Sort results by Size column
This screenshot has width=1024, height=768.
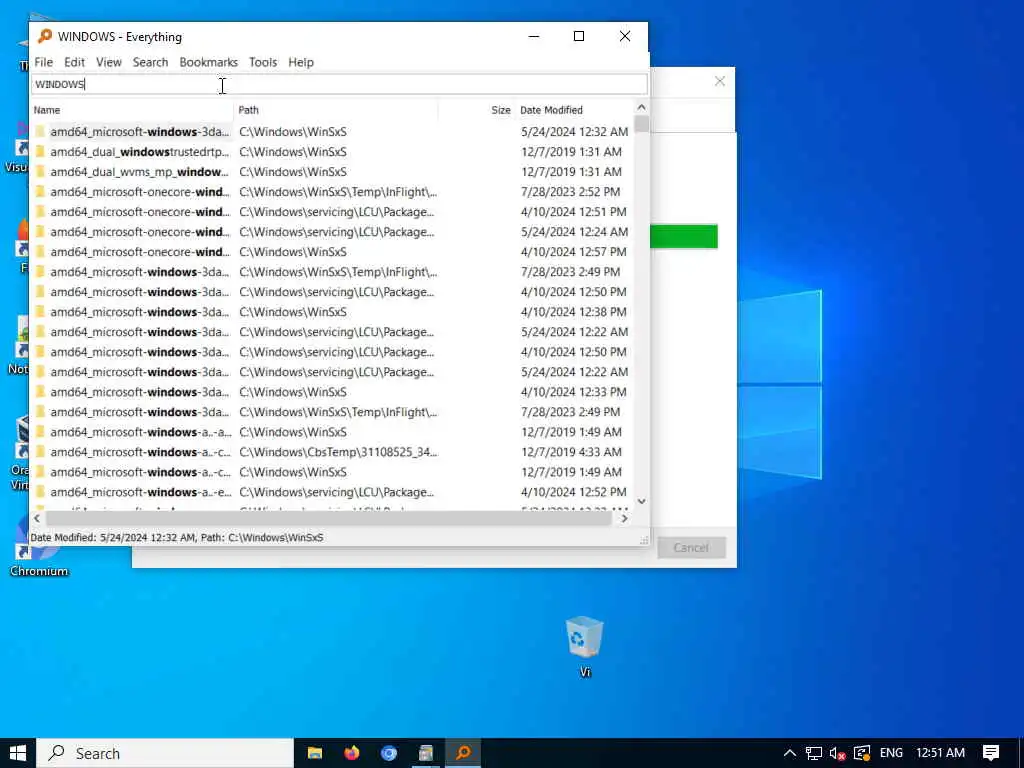click(x=476, y=110)
